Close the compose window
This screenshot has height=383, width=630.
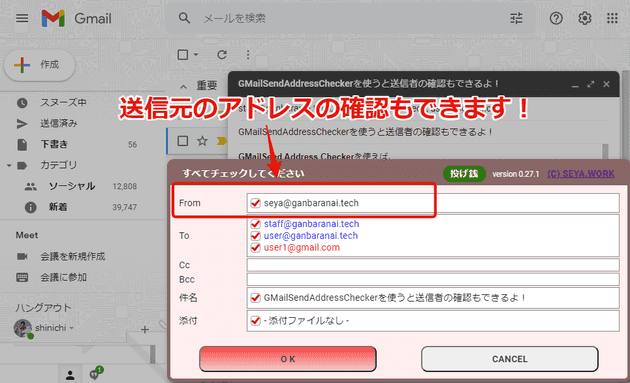(x=606, y=84)
